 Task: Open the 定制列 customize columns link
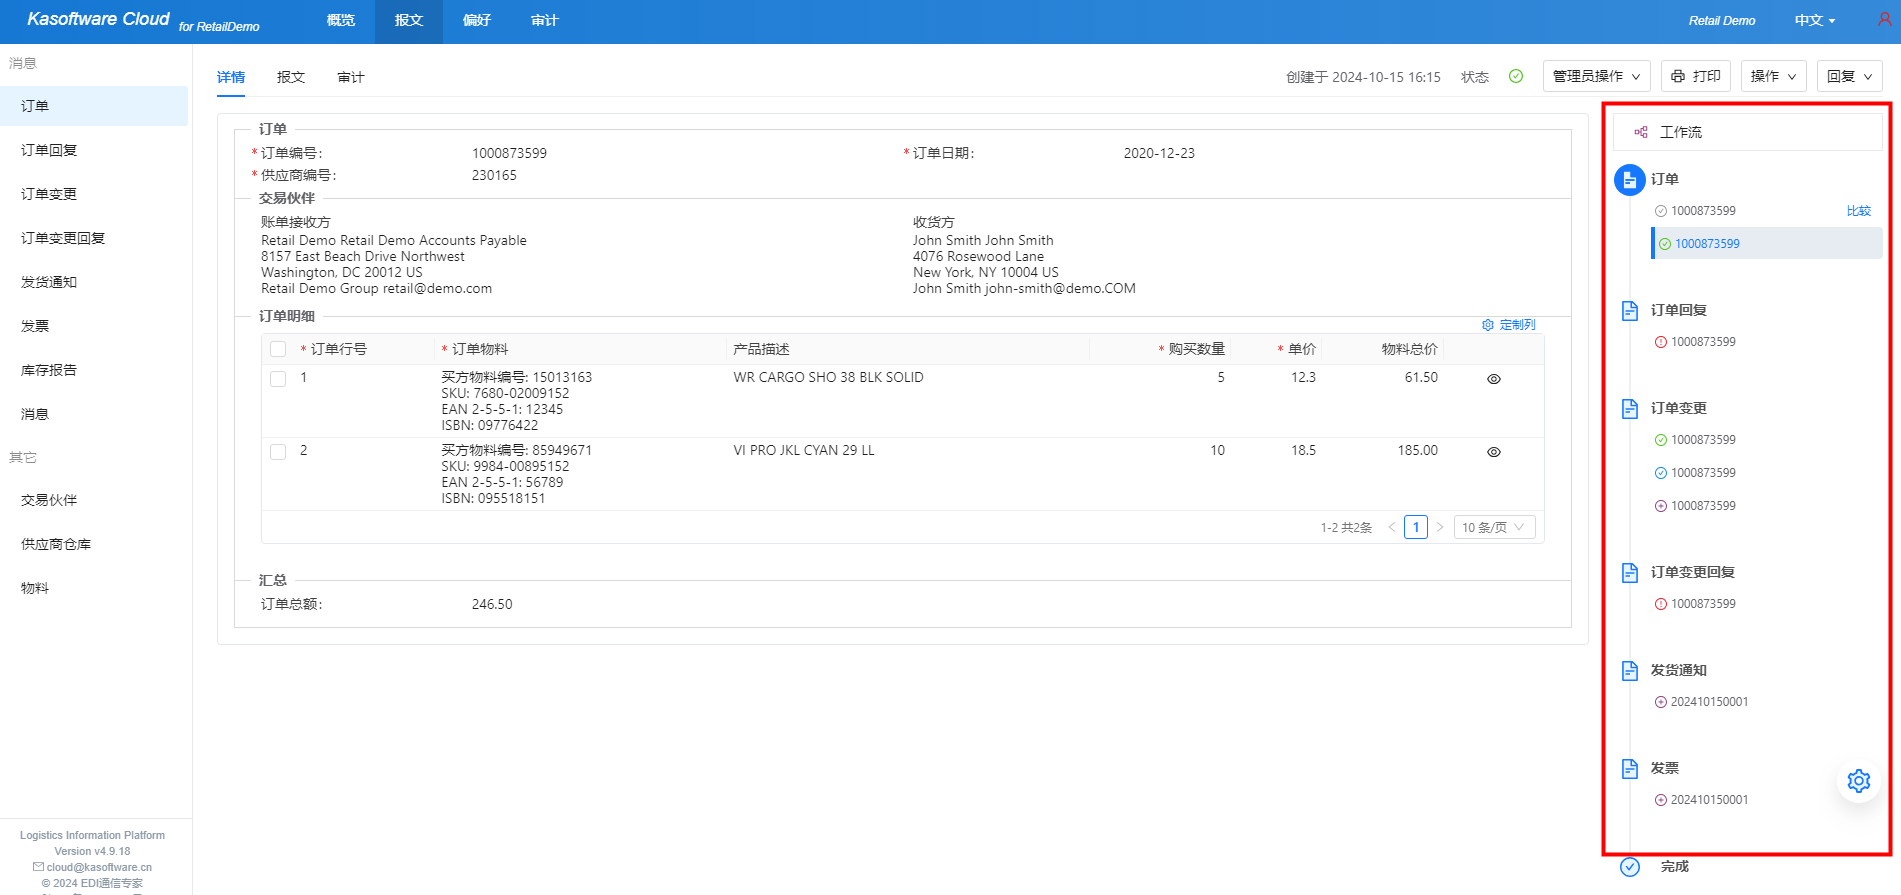point(1508,325)
